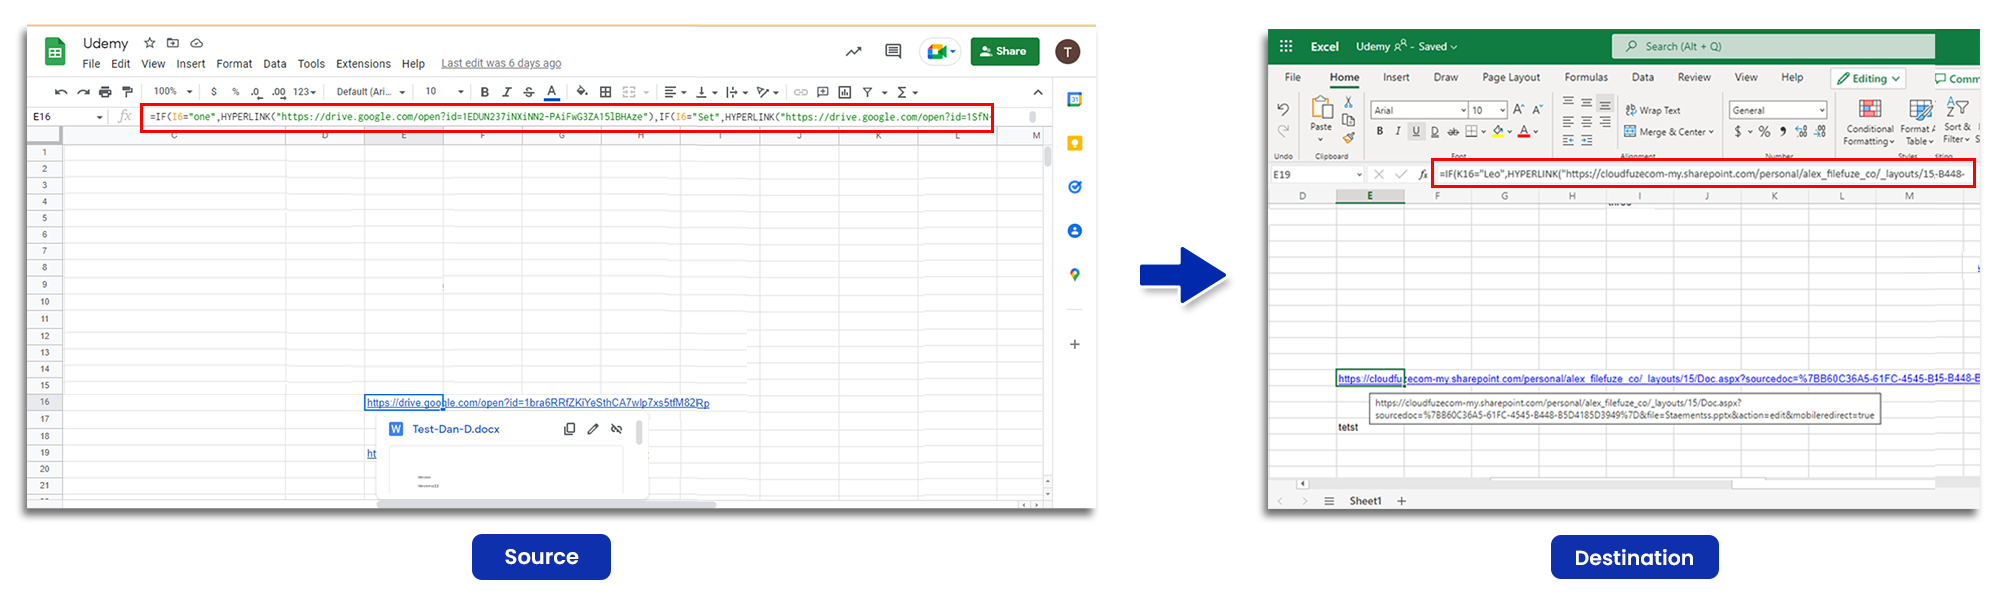Click the Print icon in Google Sheets
The width and height of the screenshot is (2007, 613).
pos(105,92)
